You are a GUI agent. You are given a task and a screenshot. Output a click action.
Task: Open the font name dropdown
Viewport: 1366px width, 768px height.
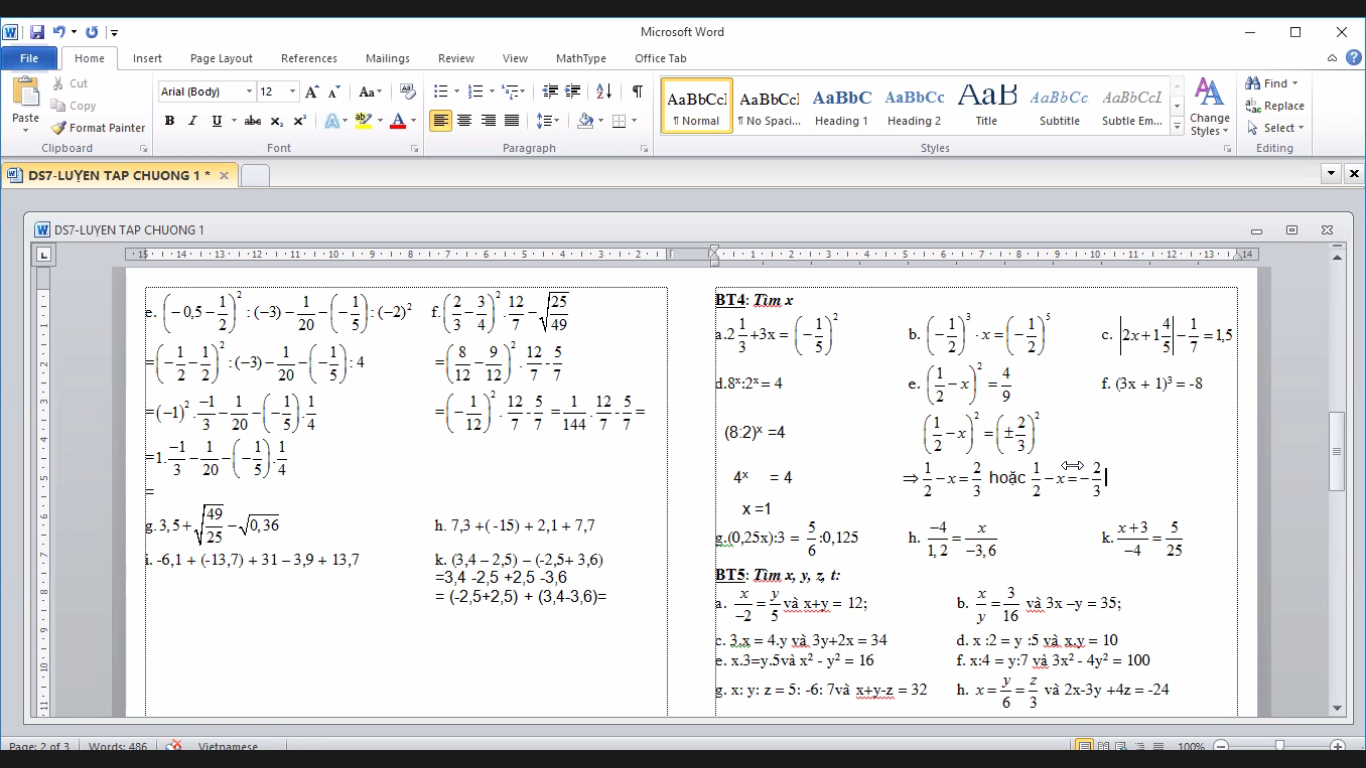(249, 92)
